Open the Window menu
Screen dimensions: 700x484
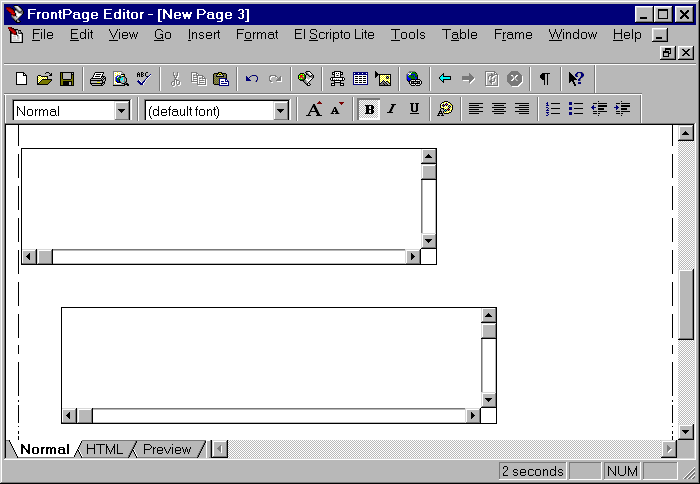tap(573, 34)
